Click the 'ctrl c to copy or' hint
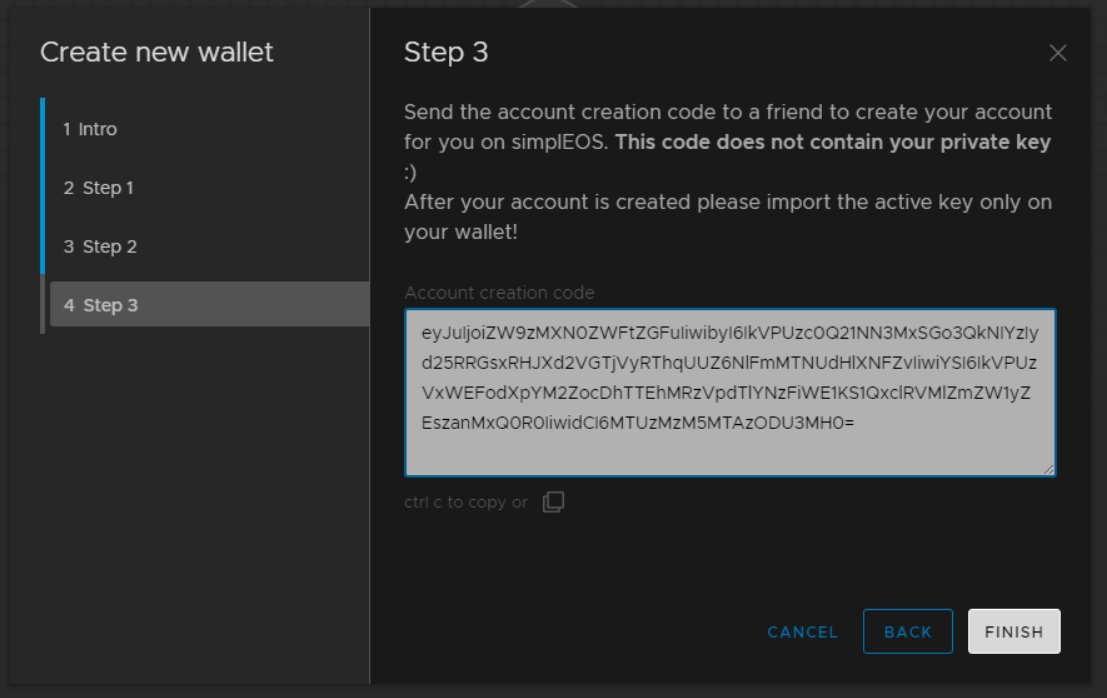 pyautogui.click(x=466, y=502)
